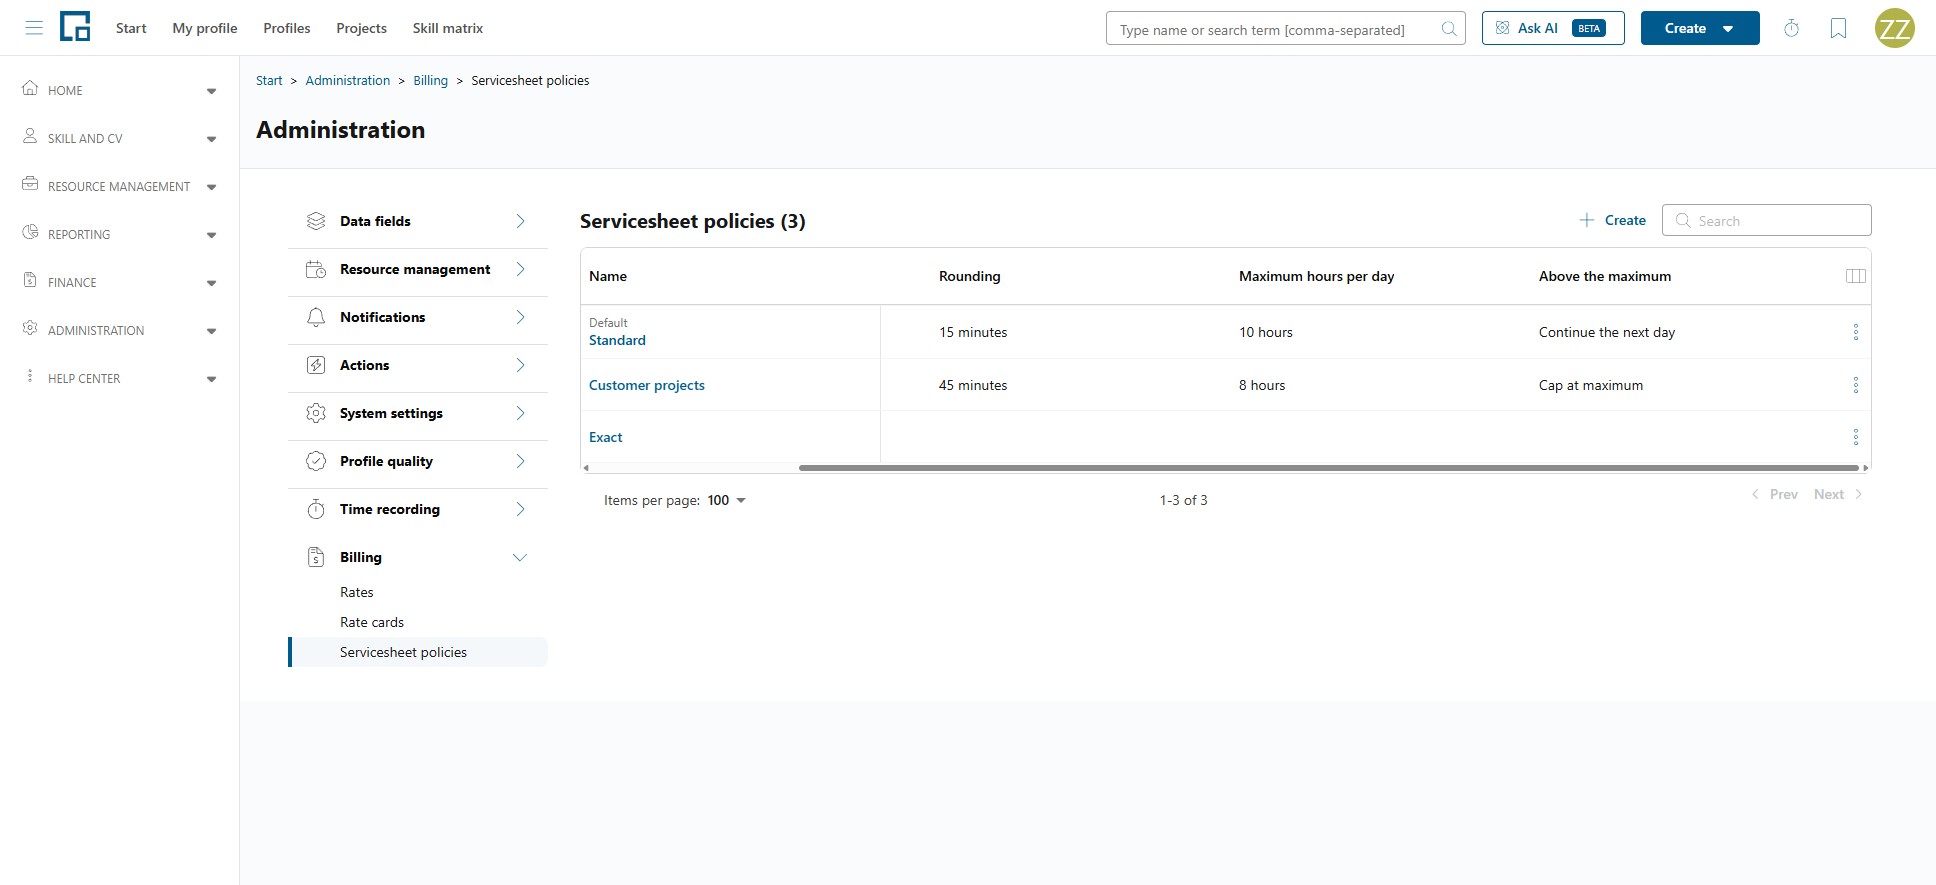Viewport: 1936px width, 885px height.
Task: Click the Ask AI beta button
Action: coord(1553,28)
